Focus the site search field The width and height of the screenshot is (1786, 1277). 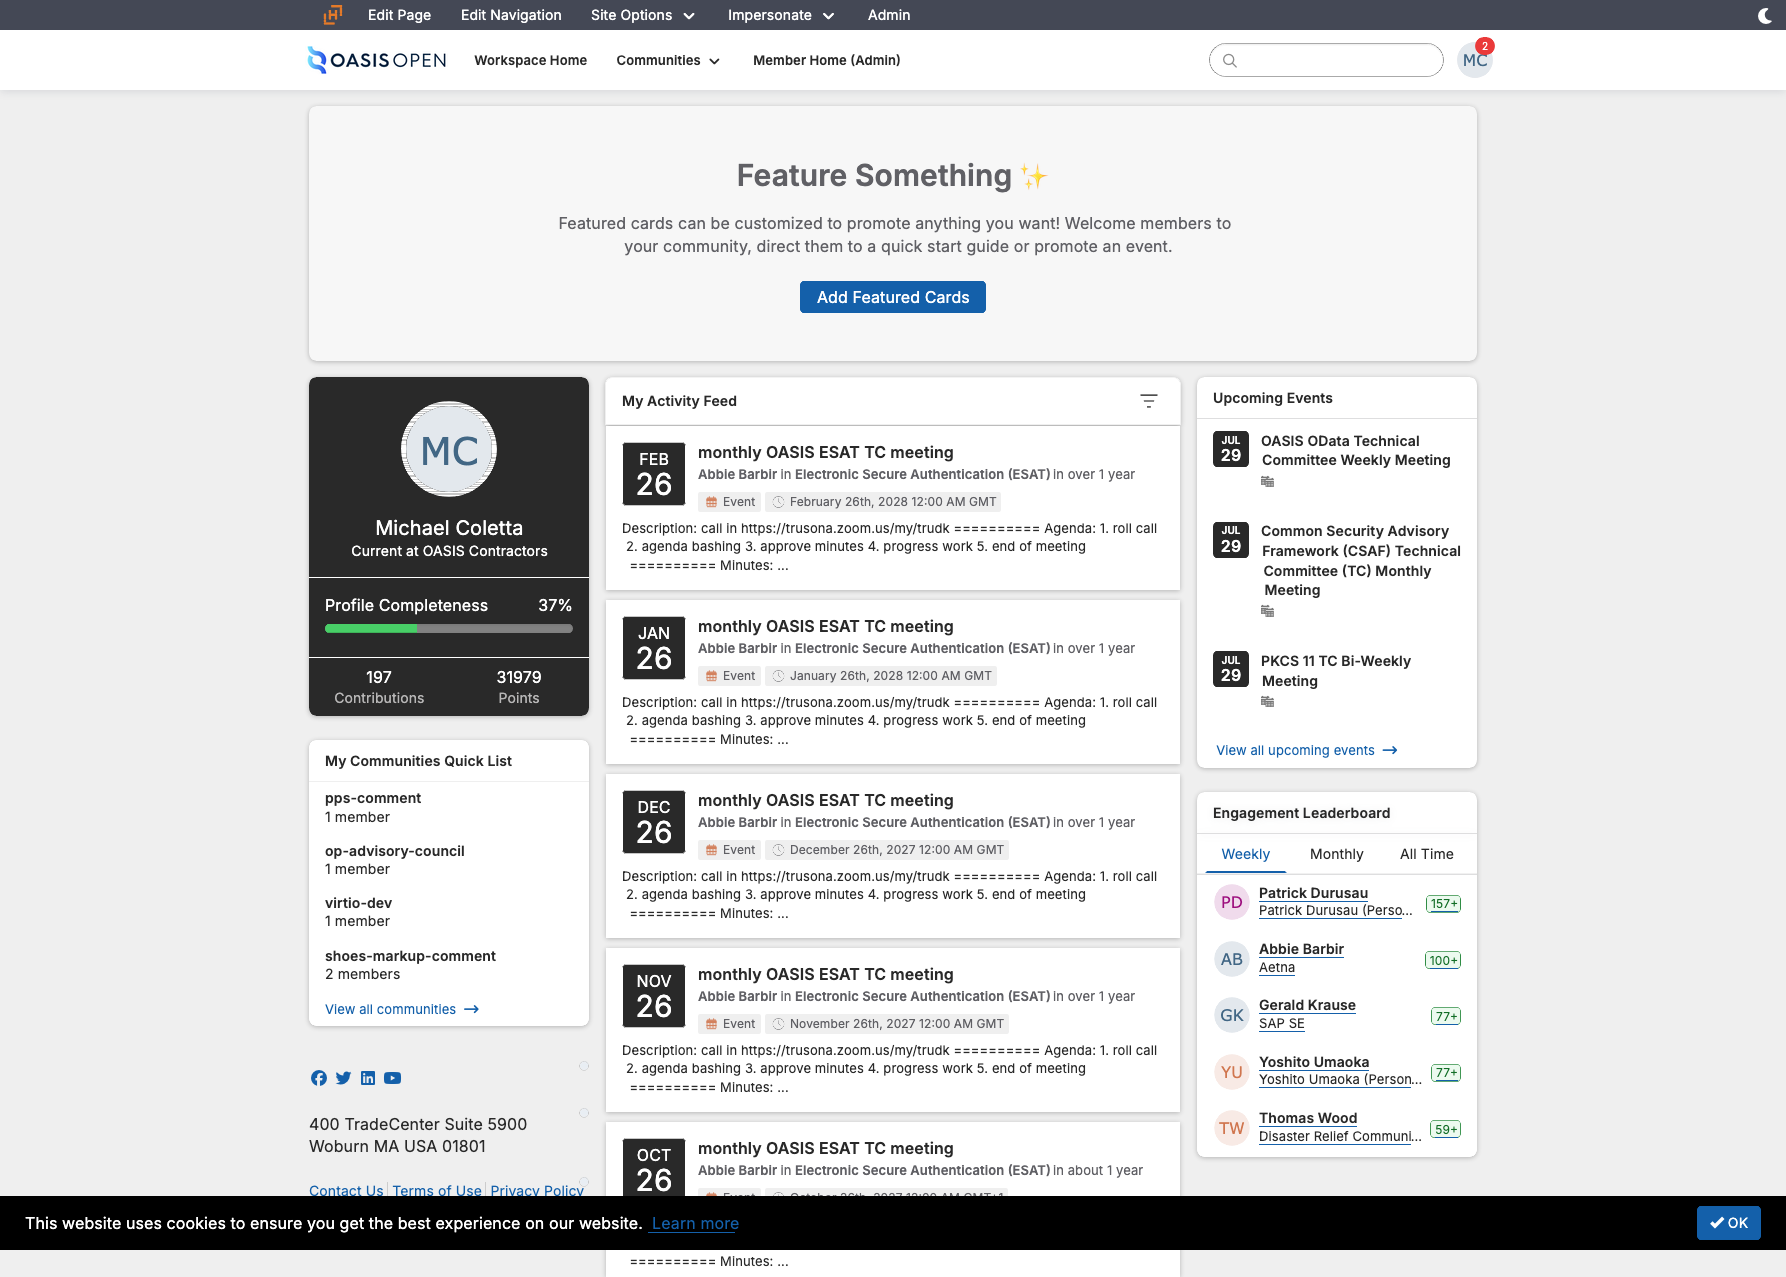pyautogui.click(x=1326, y=60)
